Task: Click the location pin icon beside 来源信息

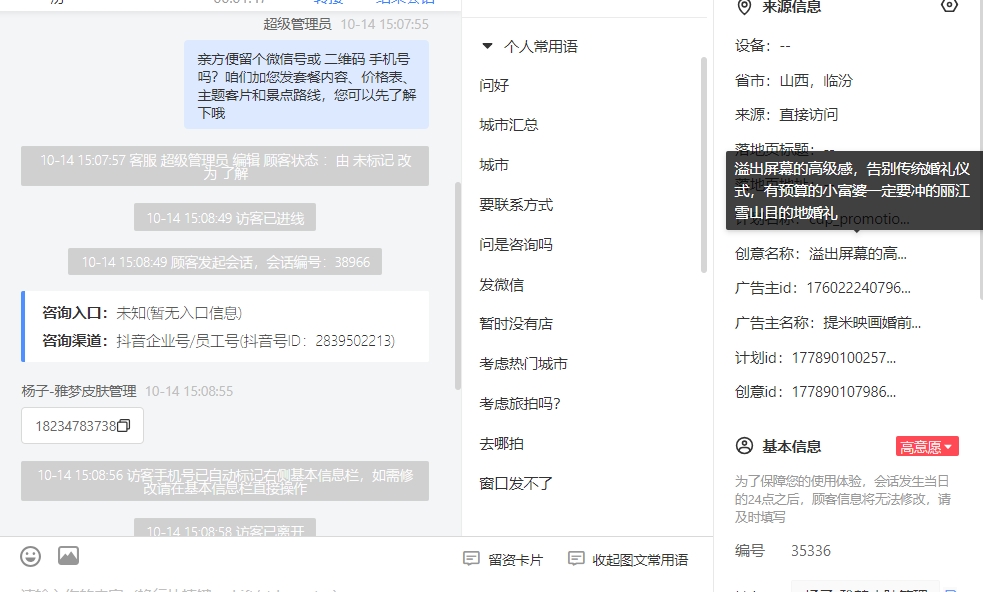Action: click(744, 7)
